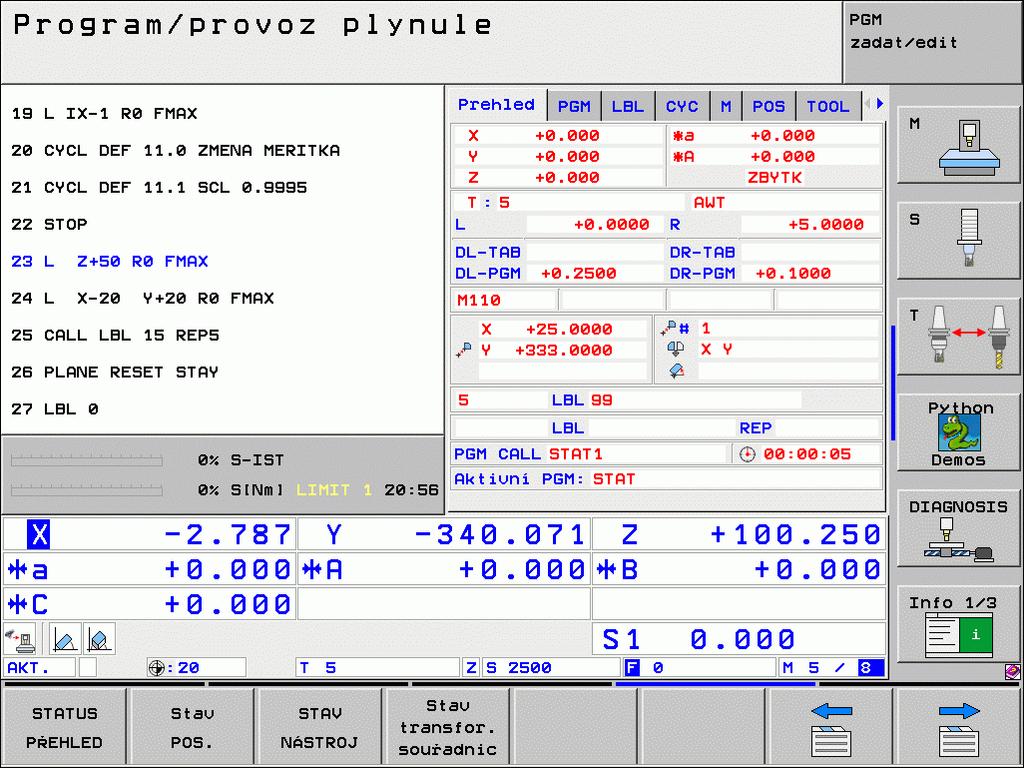Open the DIAGNOSIS softkey
Viewport: 1024px width, 768px height.
pyautogui.click(x=958, y=529)
